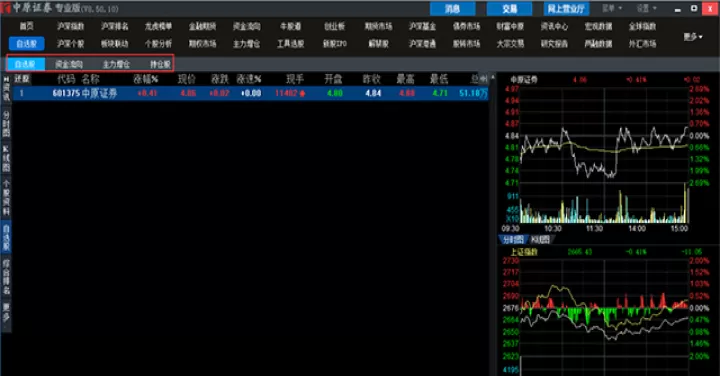
Task: Switch to the 资金流向 sub-tab below navigation
Action: (69, 64)
